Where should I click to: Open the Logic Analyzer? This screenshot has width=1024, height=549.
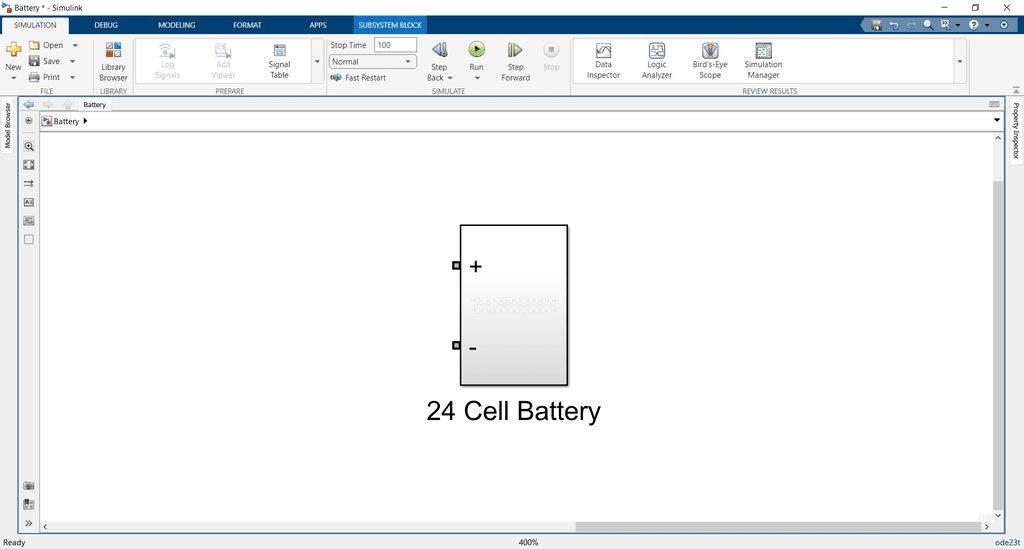pos(656,60)
